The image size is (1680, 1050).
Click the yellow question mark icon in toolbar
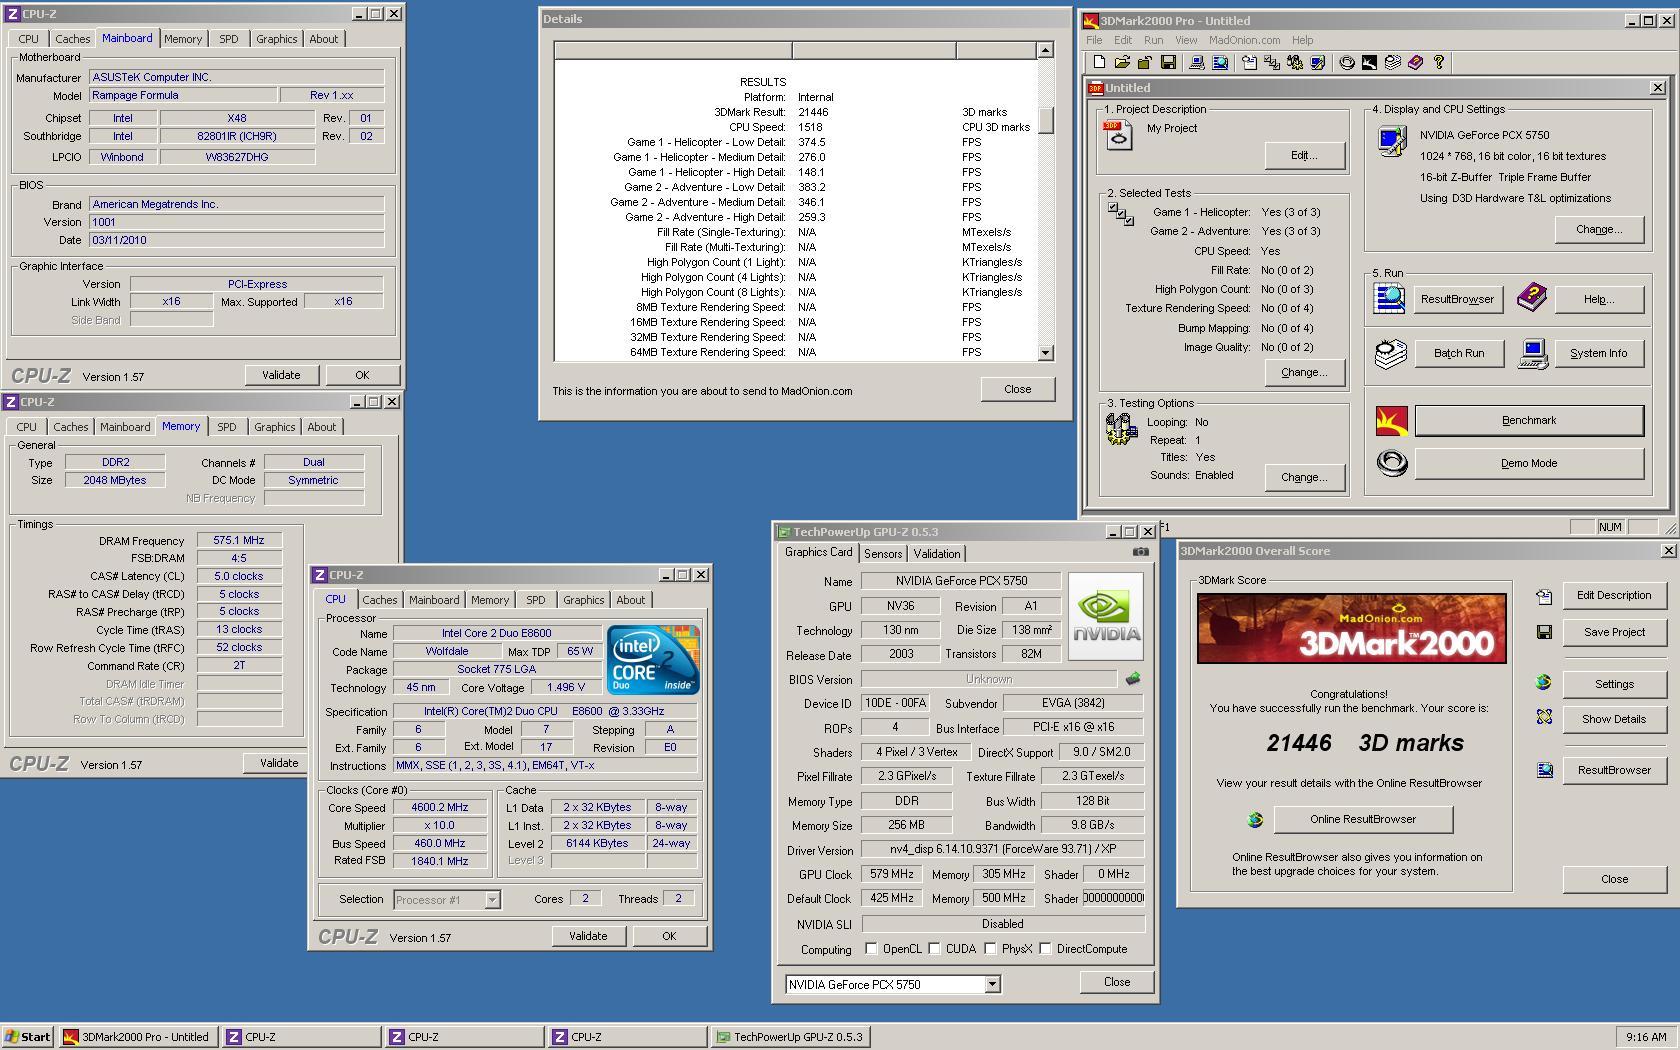1439,62
